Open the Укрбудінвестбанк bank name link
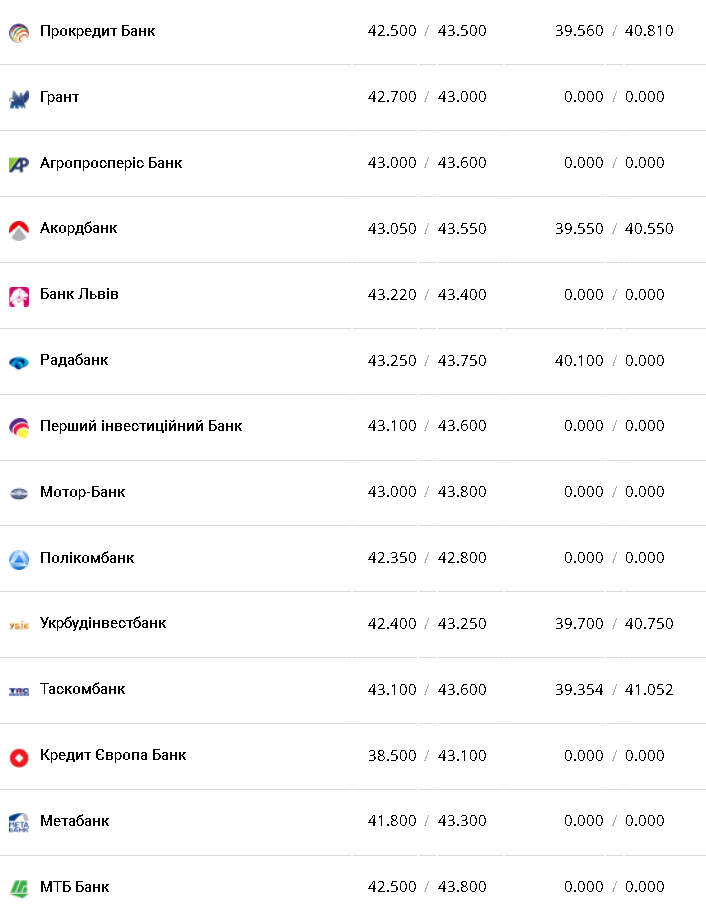Image resolution: width=706 pixels, height=911 pixels. (x=103, y=623)
